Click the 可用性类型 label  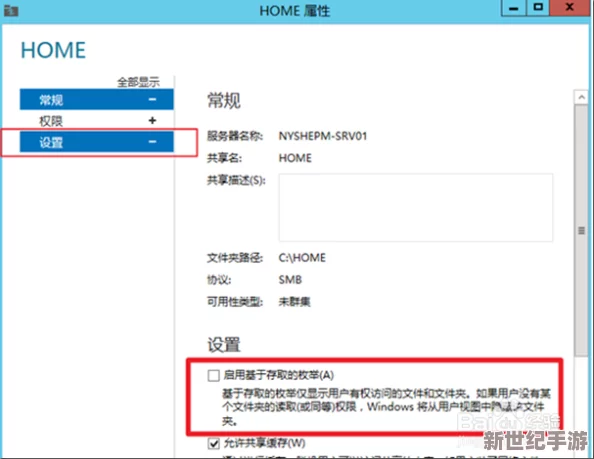point(235,302)
